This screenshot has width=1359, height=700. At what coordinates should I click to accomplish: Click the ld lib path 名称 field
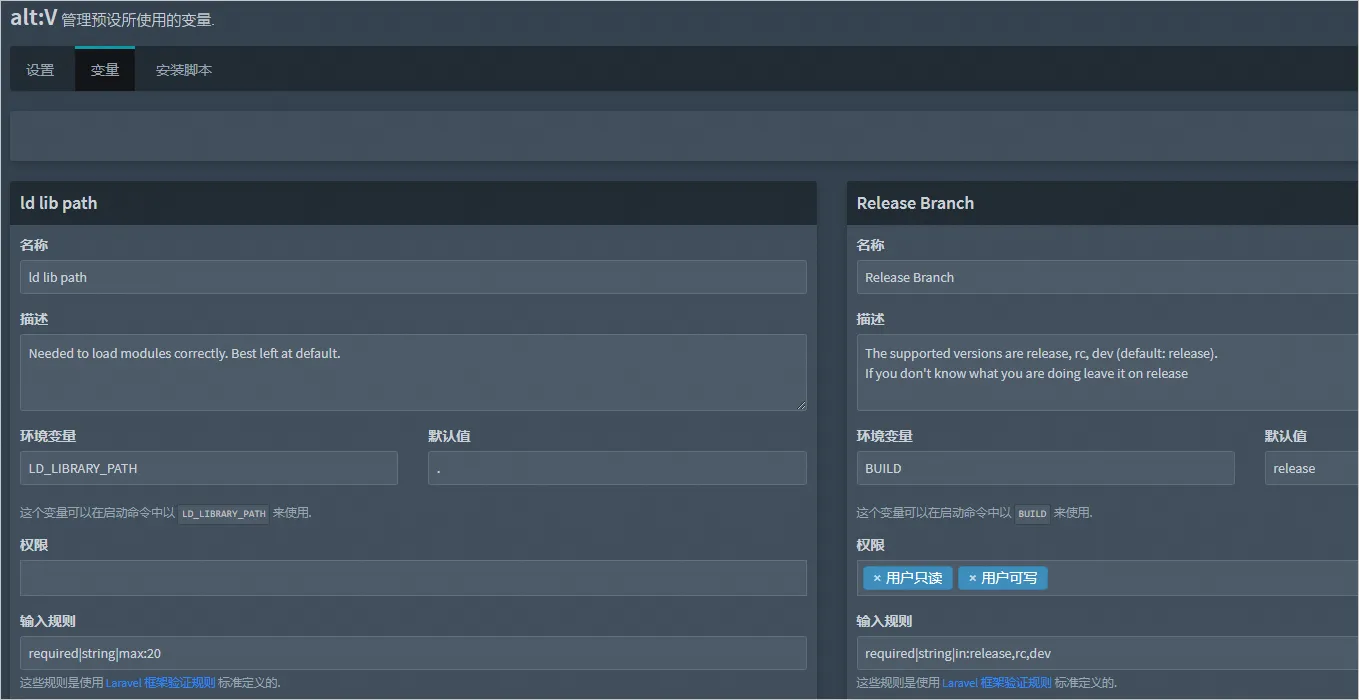coord(413,277)
